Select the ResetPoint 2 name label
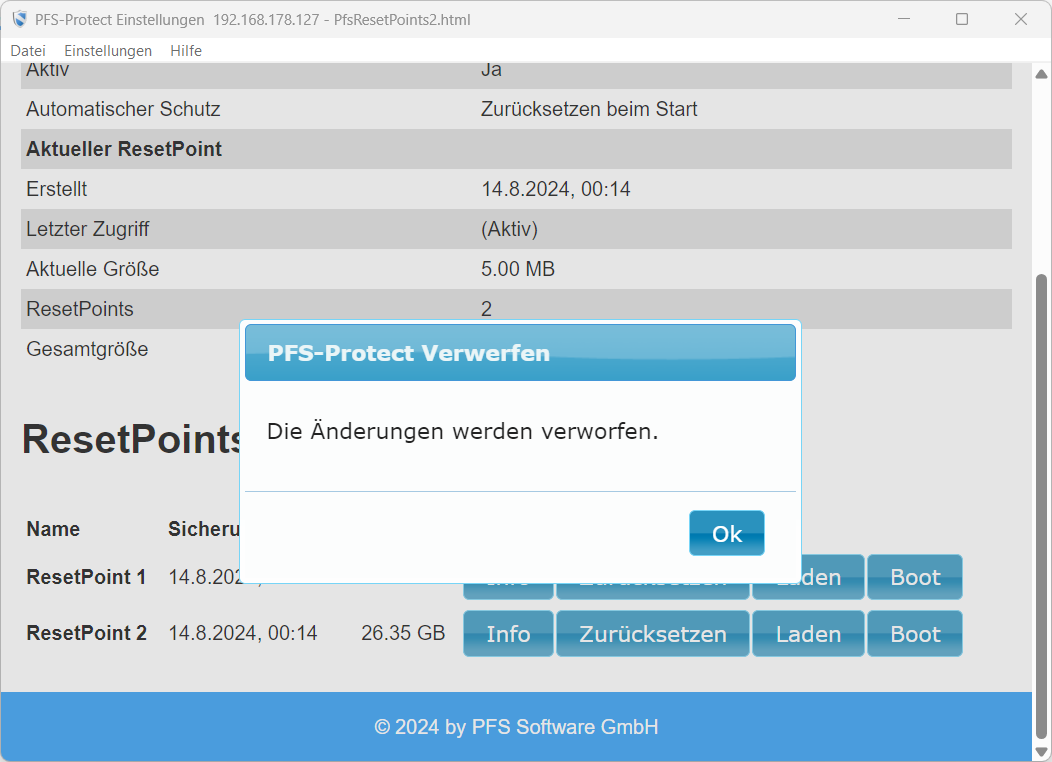This screenshot has height=762, width=1052. (86, 634)
